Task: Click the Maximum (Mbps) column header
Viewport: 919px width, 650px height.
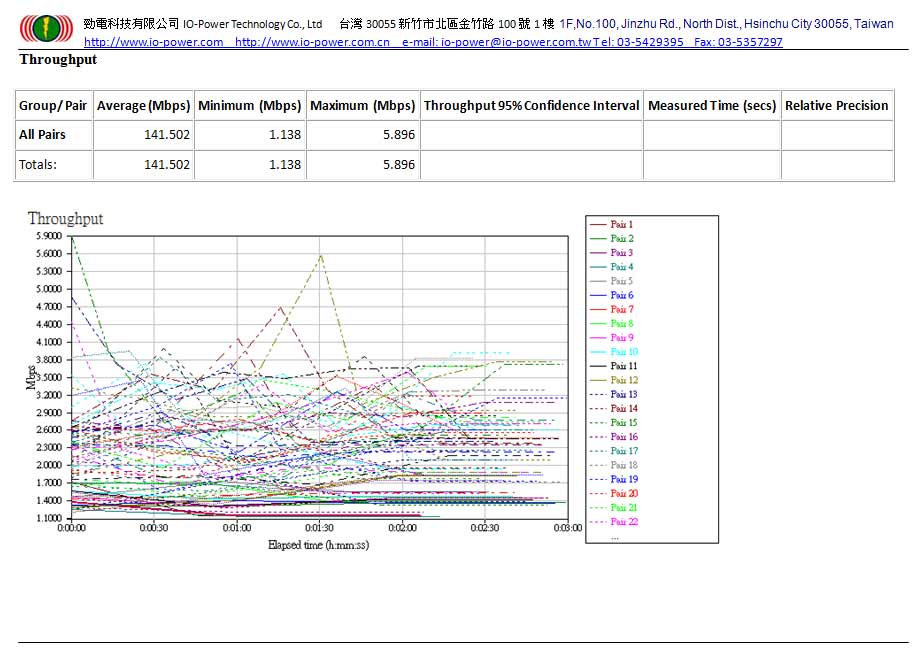Action: point(363,106)
